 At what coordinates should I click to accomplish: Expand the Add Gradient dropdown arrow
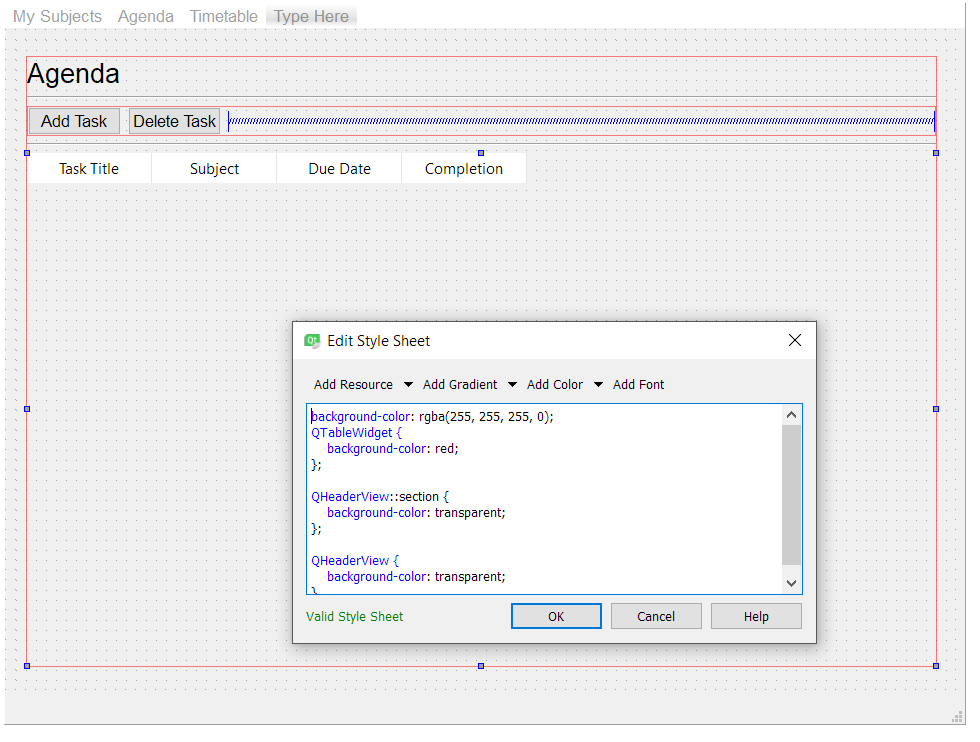click(512, 384)
